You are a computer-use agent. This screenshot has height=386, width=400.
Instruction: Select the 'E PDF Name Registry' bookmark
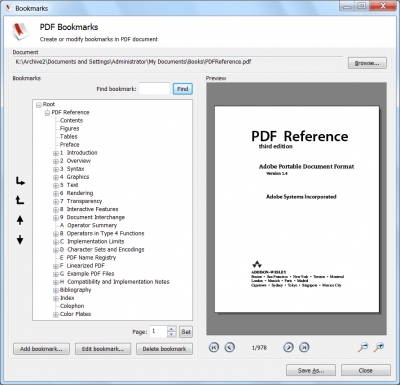click(x=88, y=258)
